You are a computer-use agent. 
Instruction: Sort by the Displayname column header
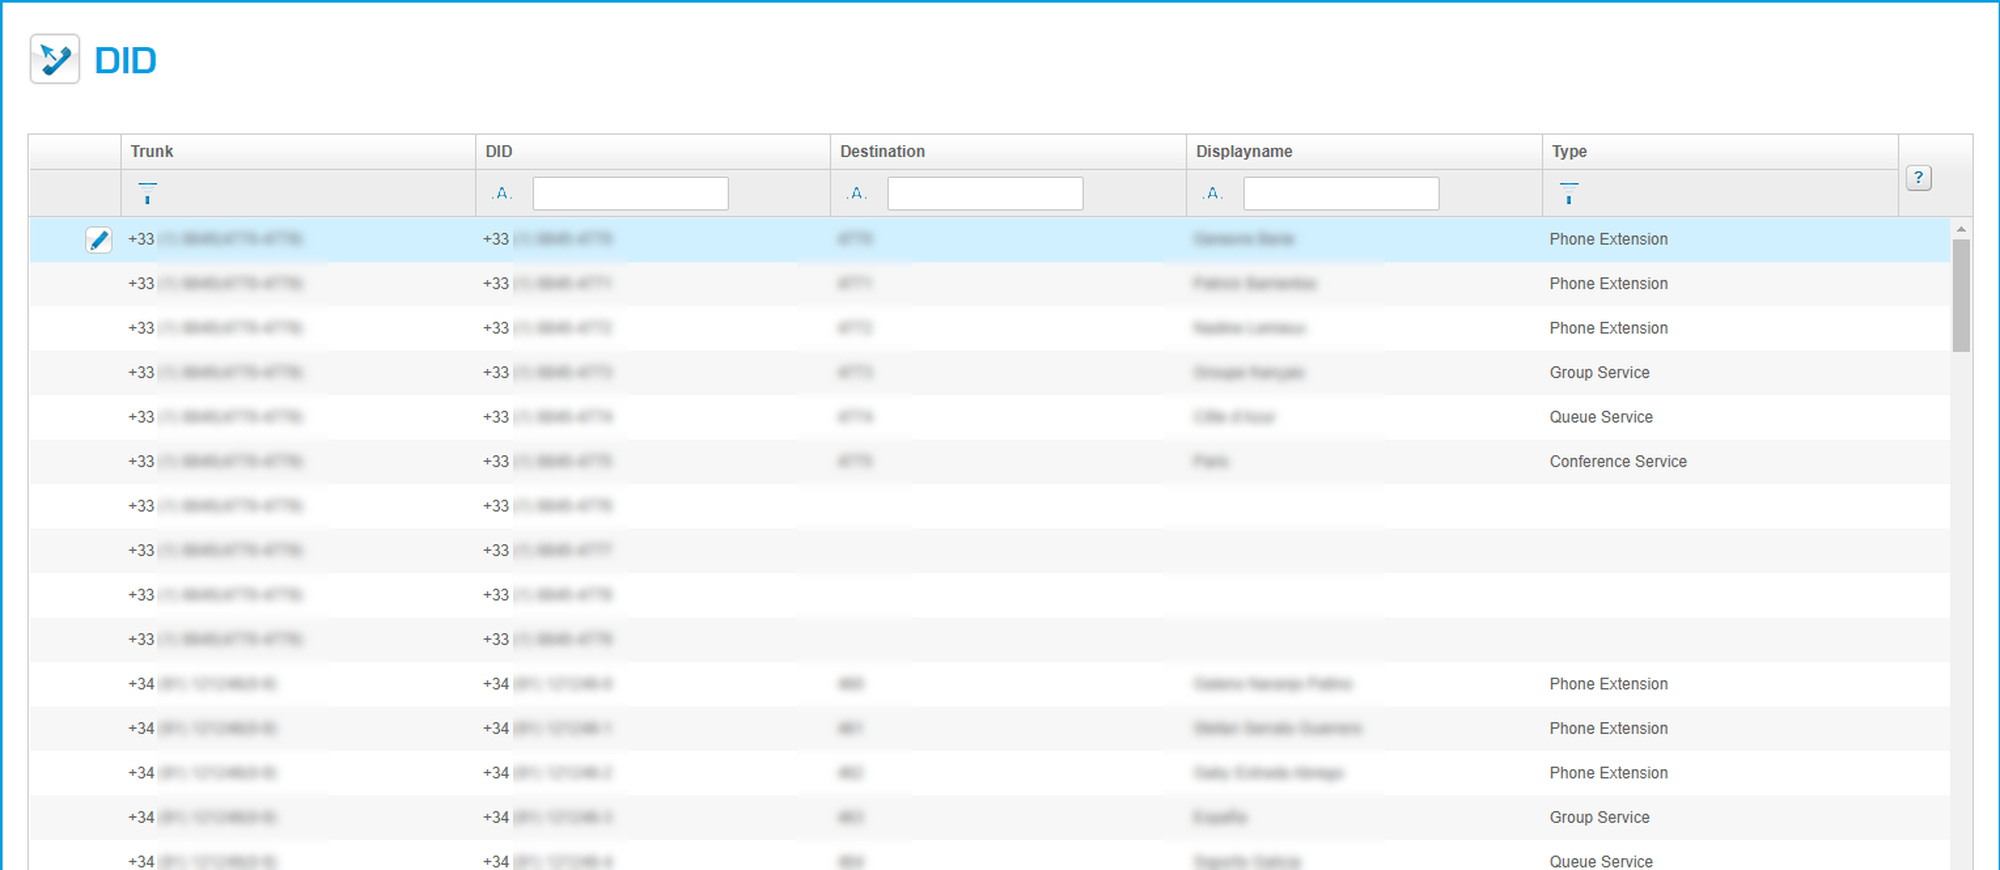coord(1244,151)
